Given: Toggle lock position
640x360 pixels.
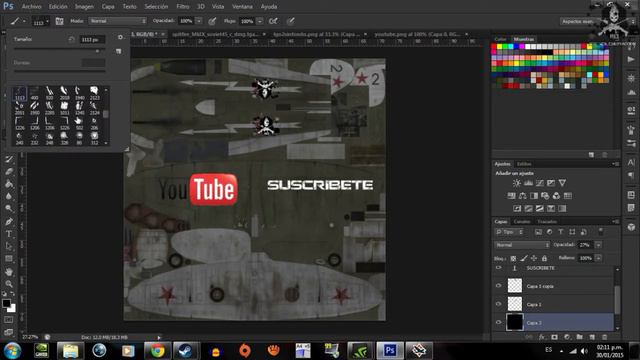Looking at the screenshot, I should [x=534, y=258].
